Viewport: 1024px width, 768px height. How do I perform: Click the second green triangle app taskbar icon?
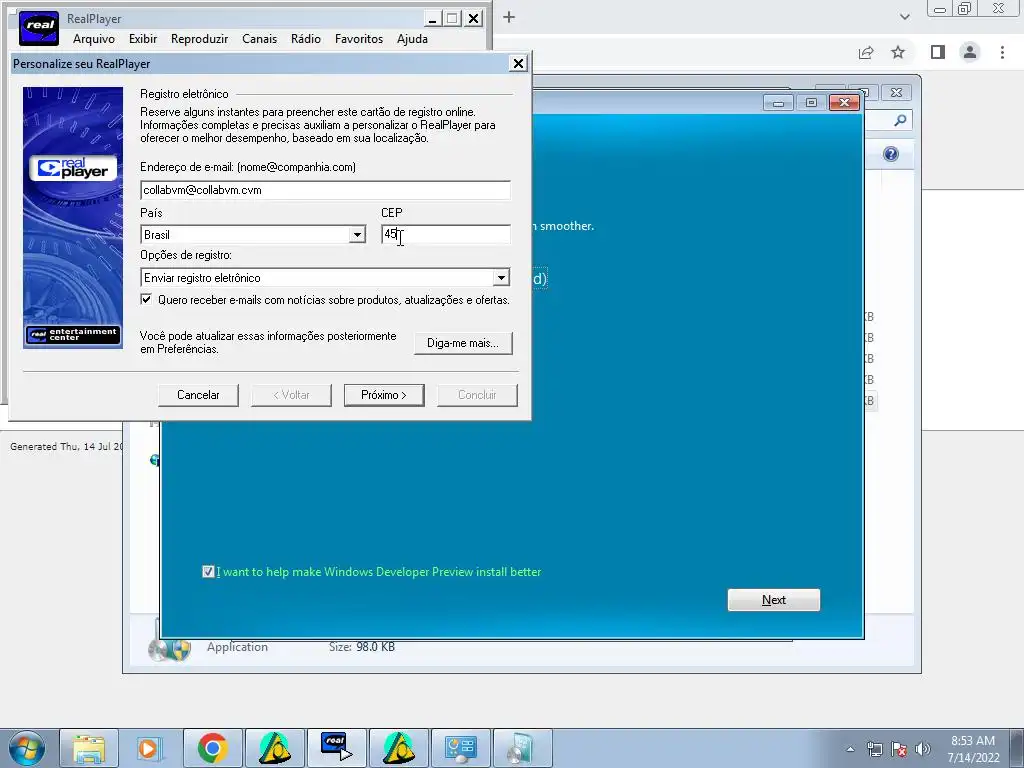pyautogui.click(x=398, y=748)
